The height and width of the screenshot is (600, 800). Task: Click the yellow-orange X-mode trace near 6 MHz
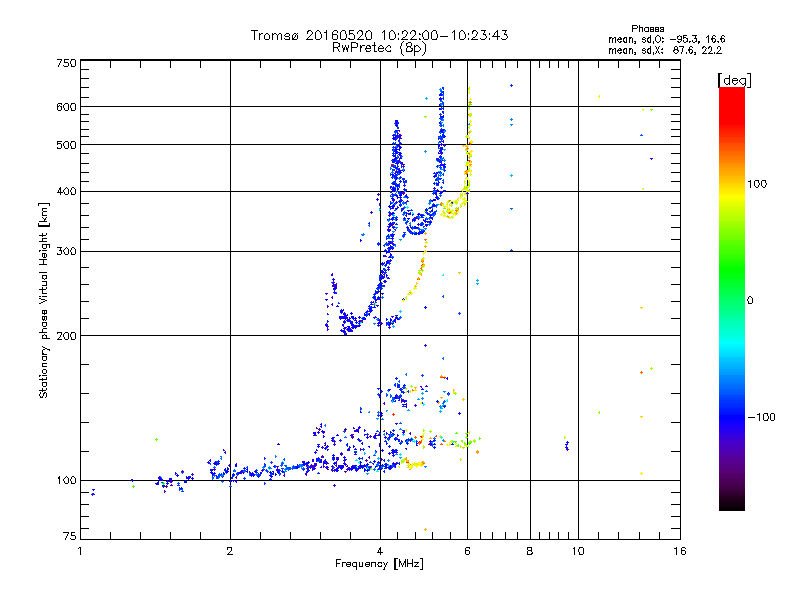tap(468, 148)
